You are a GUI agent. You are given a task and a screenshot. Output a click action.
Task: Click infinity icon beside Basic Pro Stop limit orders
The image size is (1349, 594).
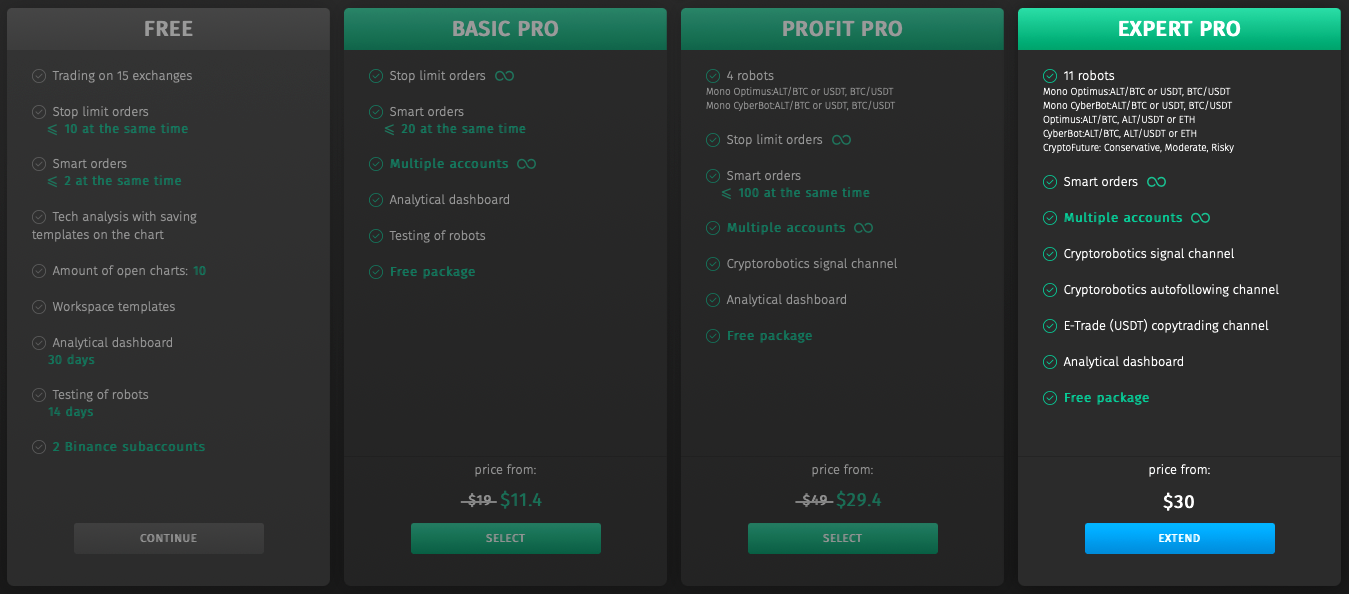tap(505, 76)
